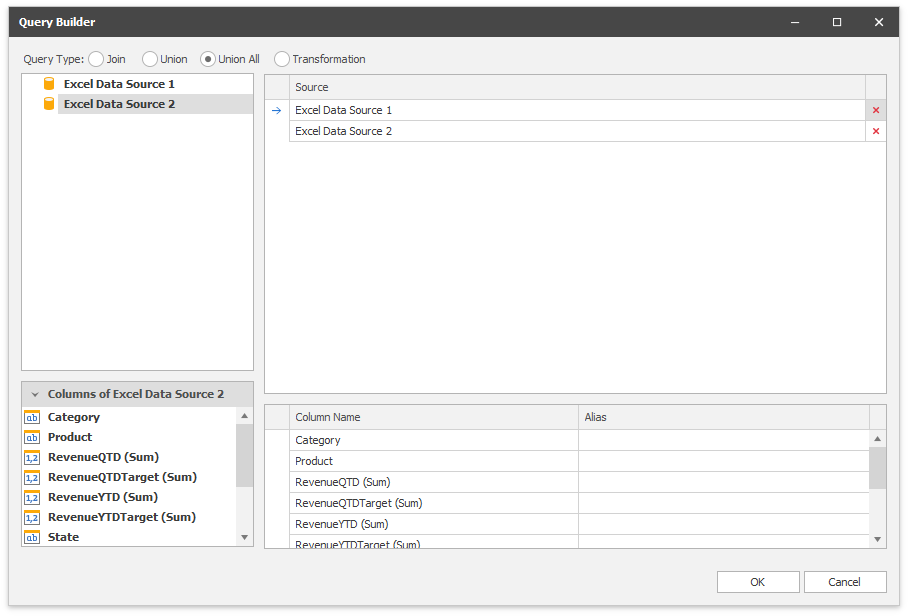This screenshot has height=616, width=908.
Task: Choose the Union radio button
Action: pyautogui.click(x=150, y=59)
